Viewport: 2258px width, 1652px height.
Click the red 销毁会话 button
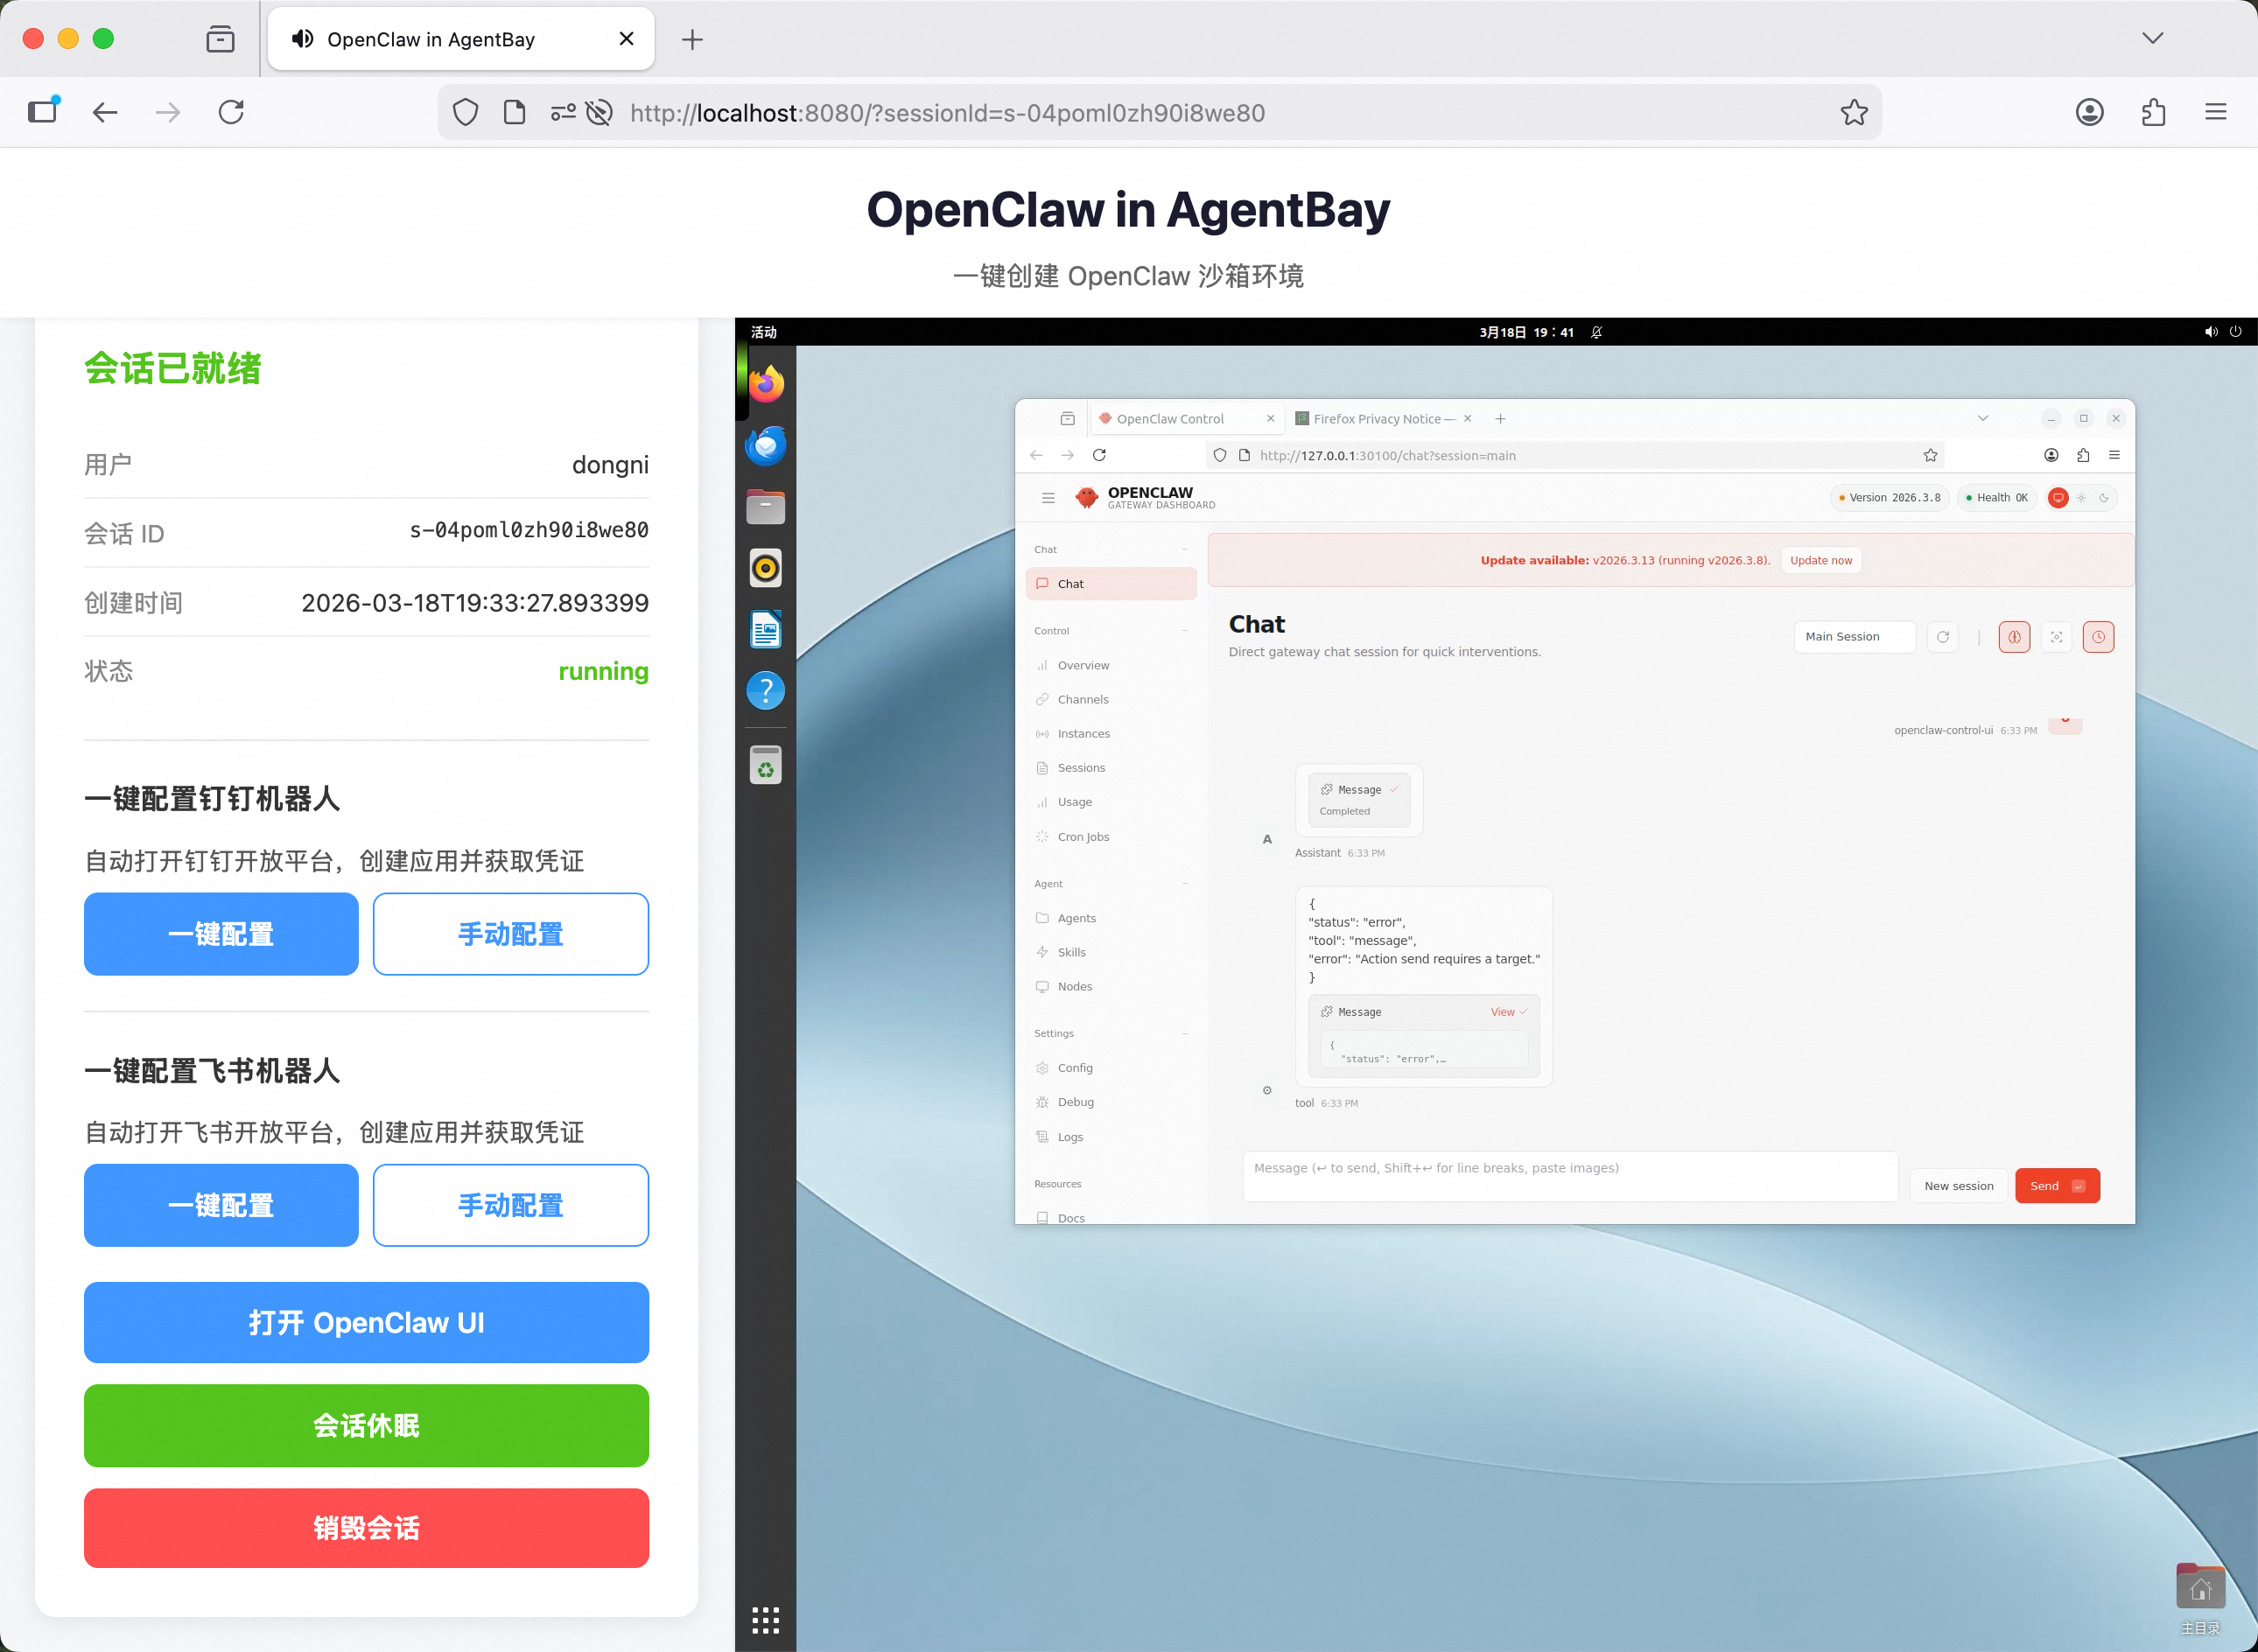click(x=366, y=1528)
